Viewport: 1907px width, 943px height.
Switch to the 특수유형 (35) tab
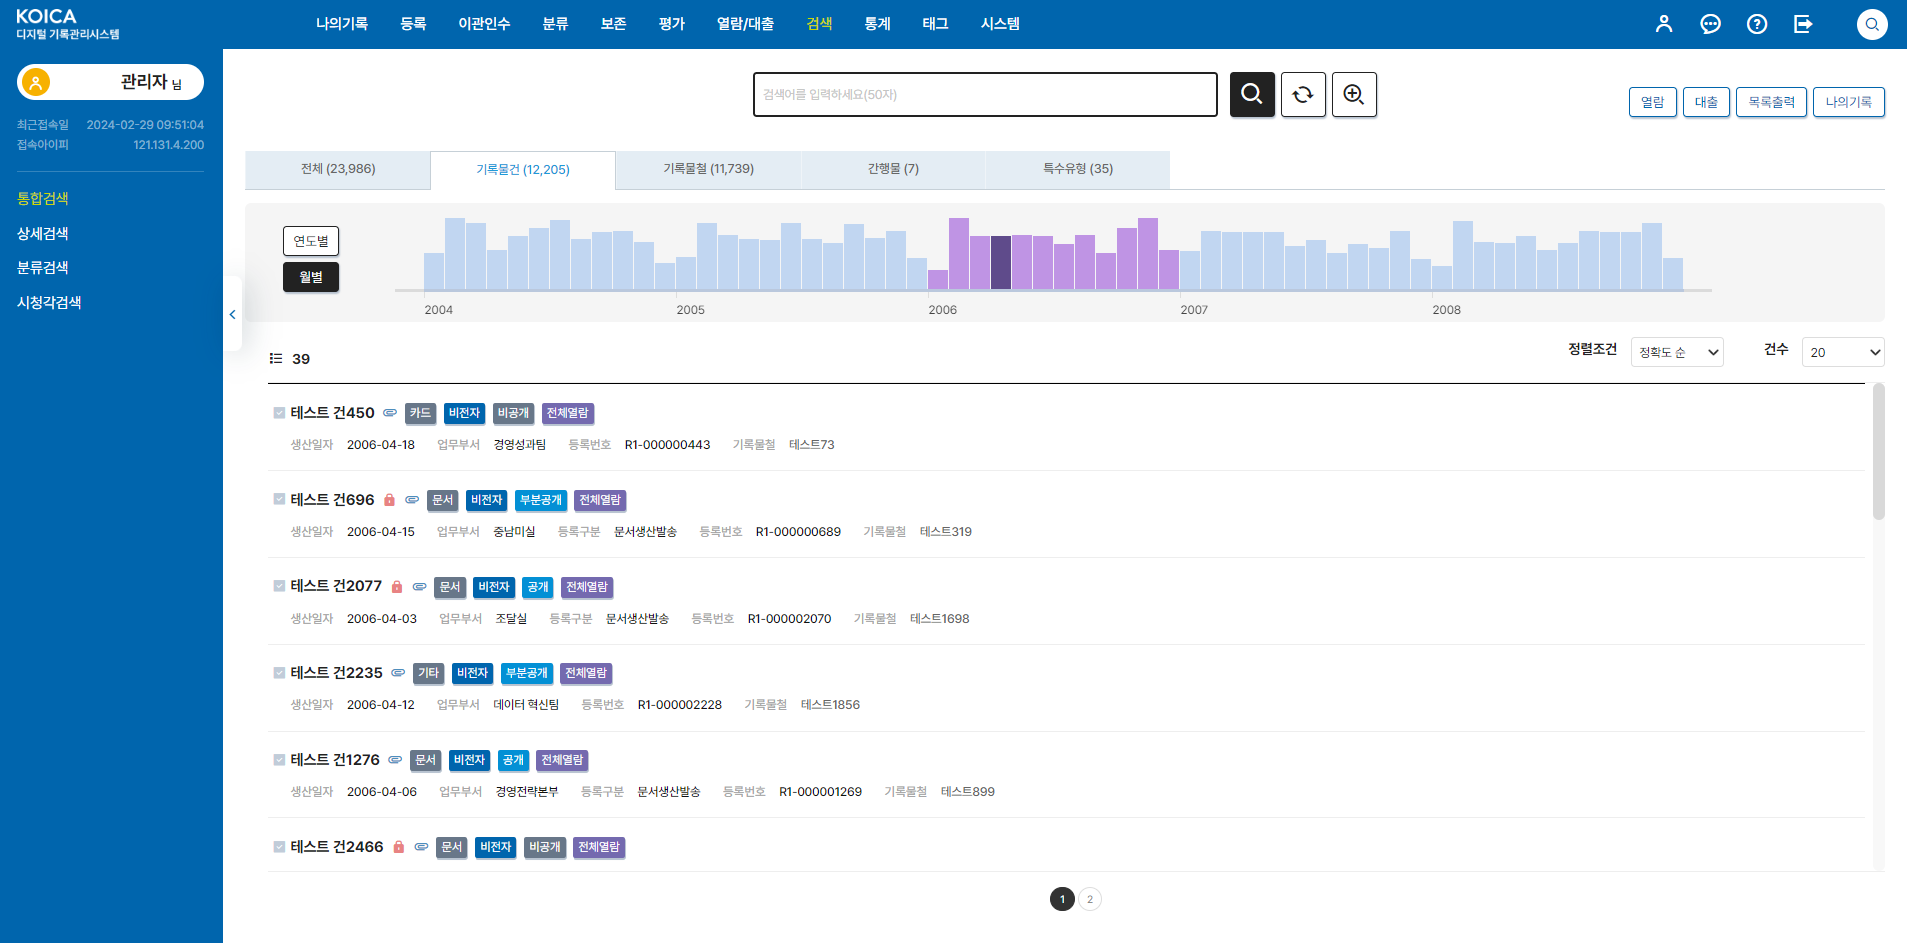[x=1078, y=169]
